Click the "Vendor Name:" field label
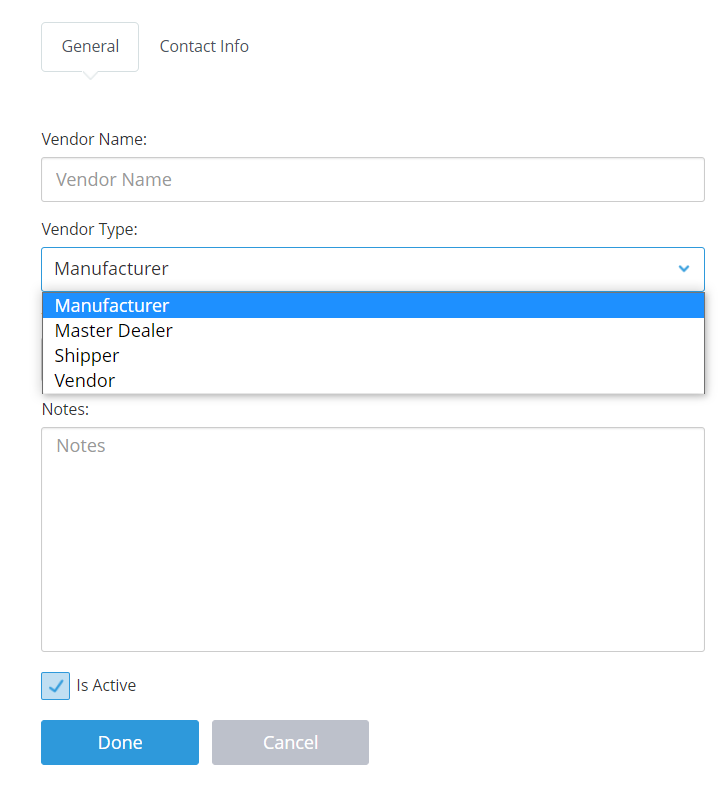Image resolution: width=721 pixels, height=790 pixels. 94,139
